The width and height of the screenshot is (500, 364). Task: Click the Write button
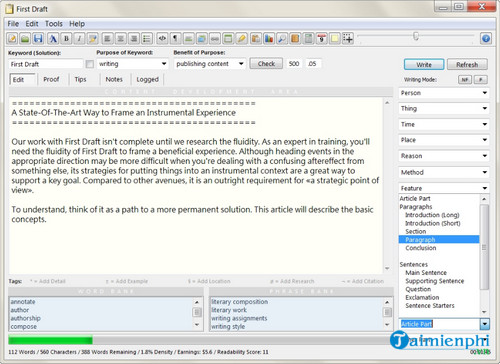click(424, 64)
